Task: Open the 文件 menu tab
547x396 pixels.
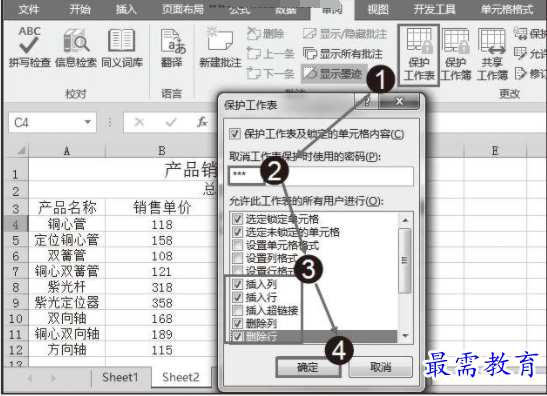Action: click(x=28, y=9)
